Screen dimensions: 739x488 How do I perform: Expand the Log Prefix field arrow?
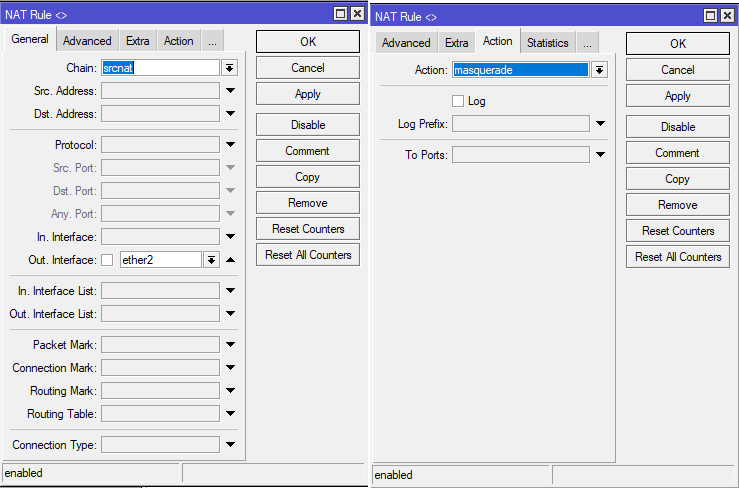pyautogui.click(x=600, y=124)
